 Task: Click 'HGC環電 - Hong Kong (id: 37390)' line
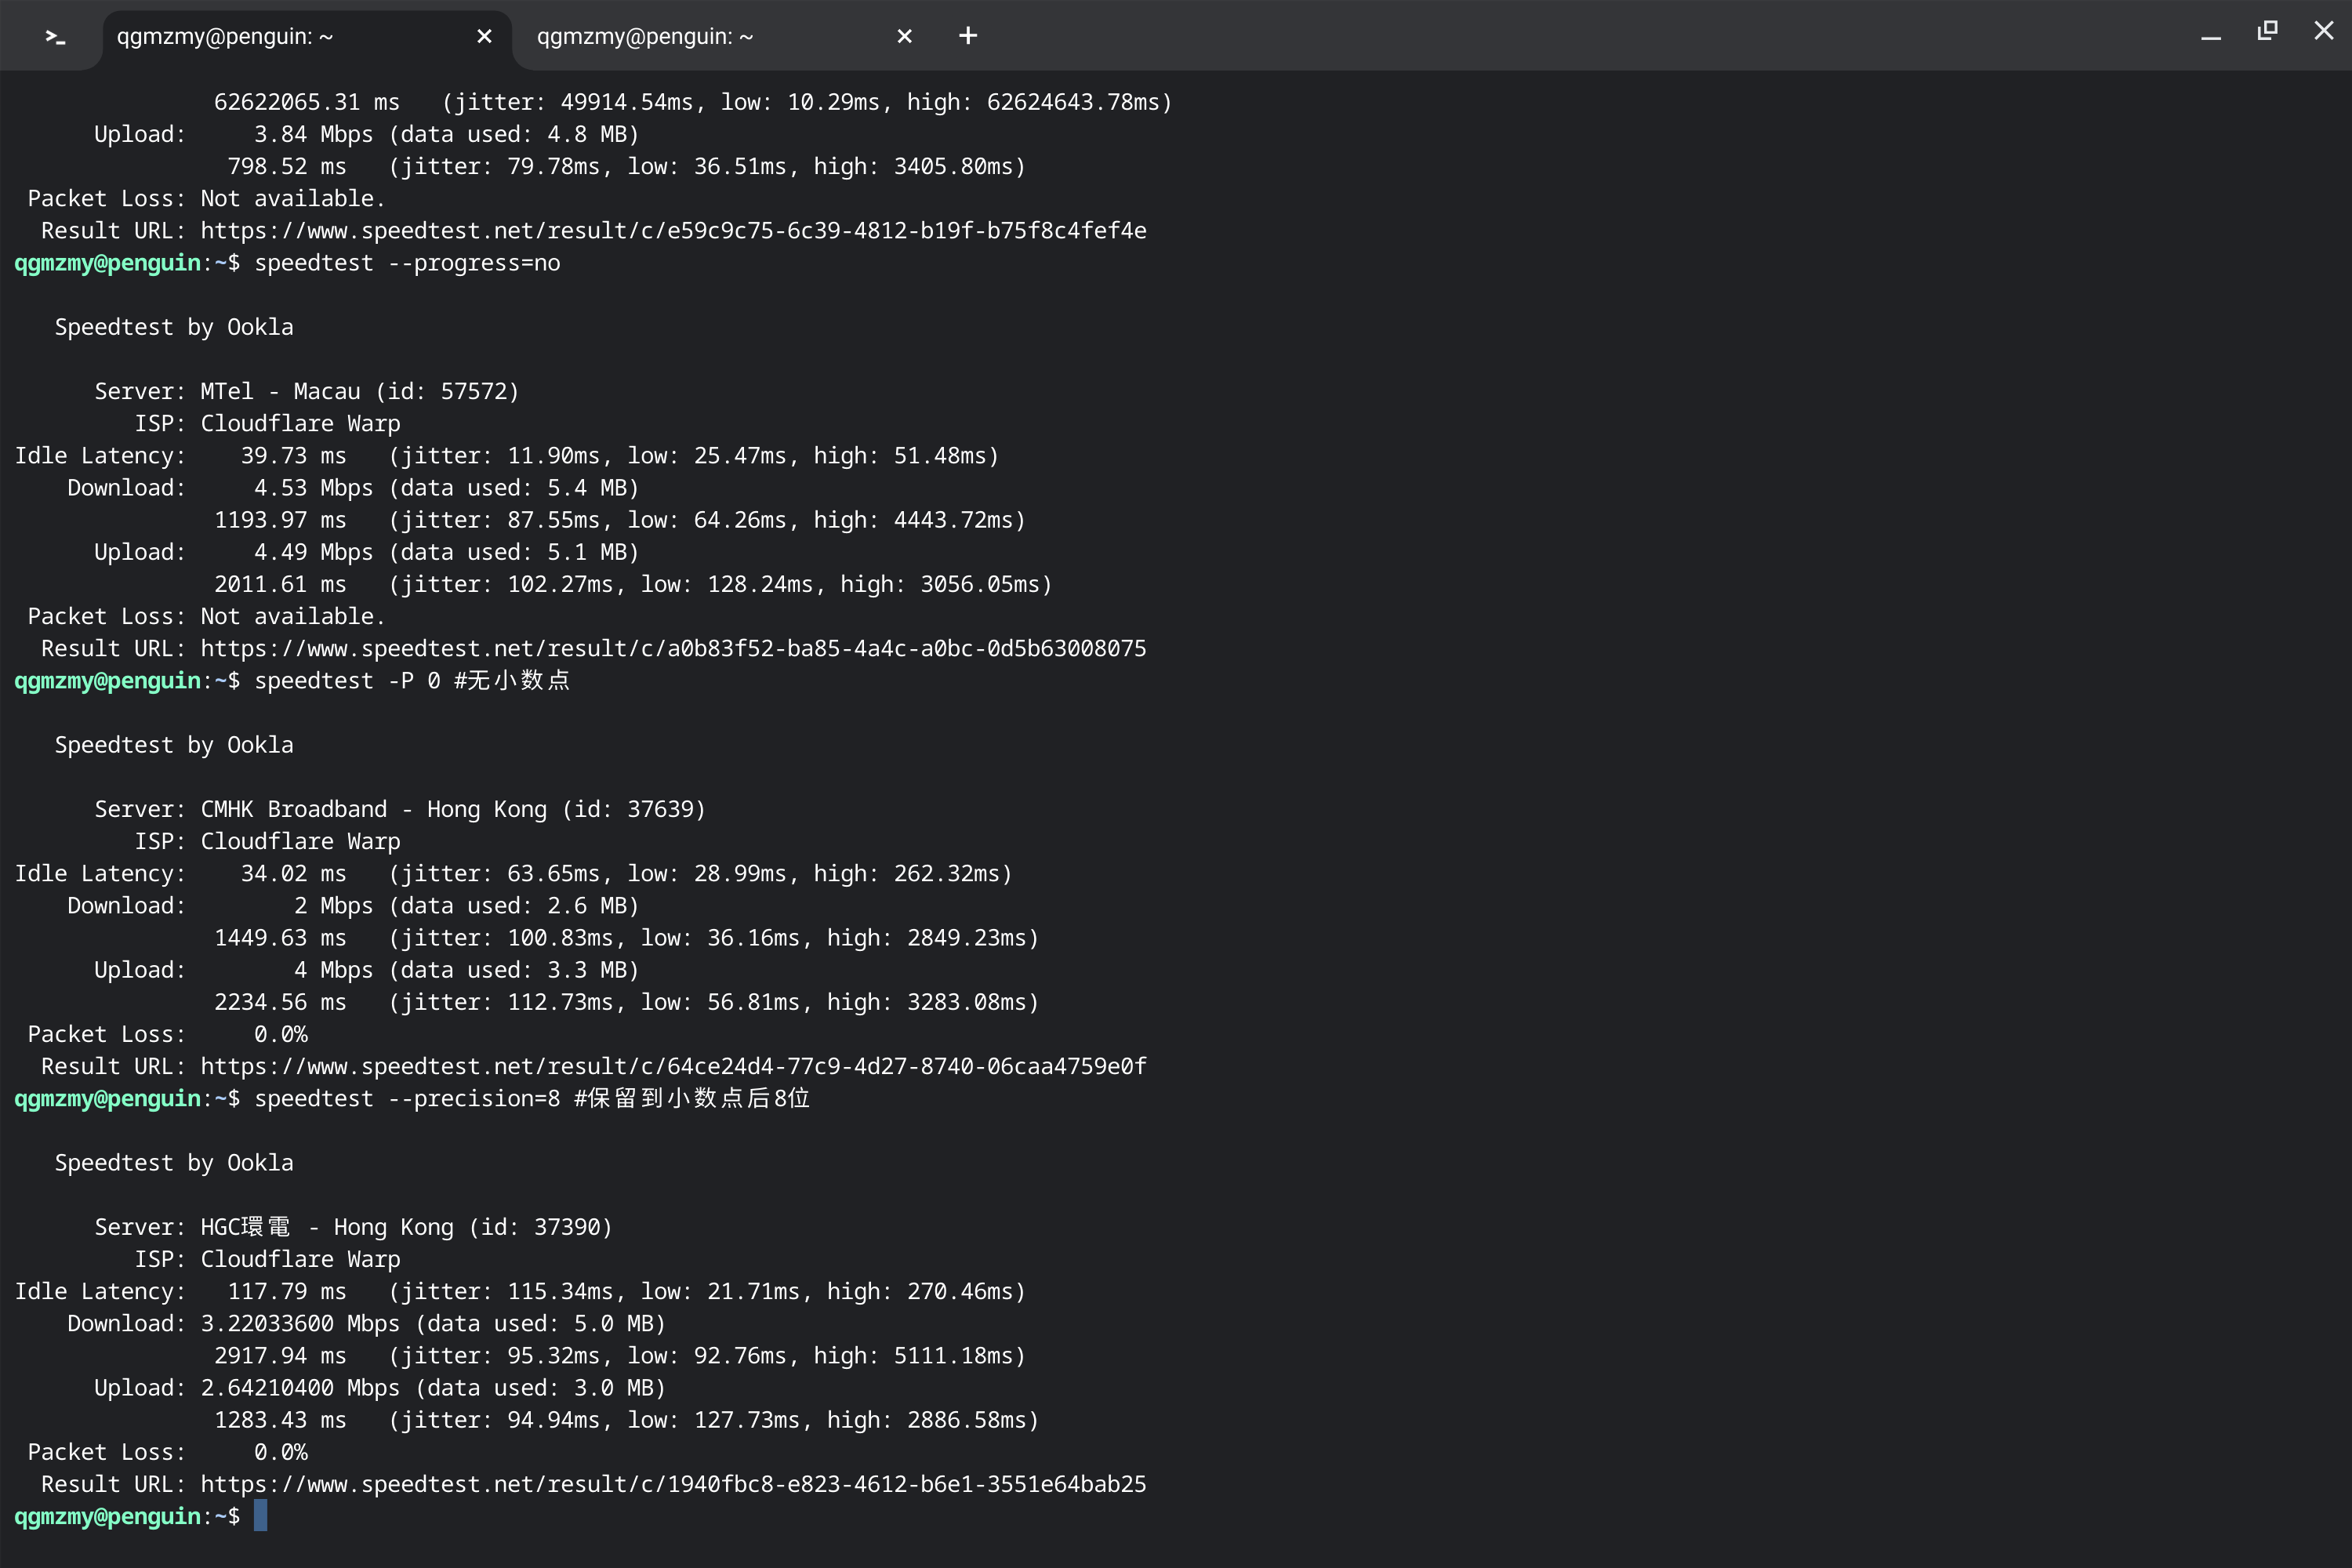pyautogui.click(x=353, y=1228)
